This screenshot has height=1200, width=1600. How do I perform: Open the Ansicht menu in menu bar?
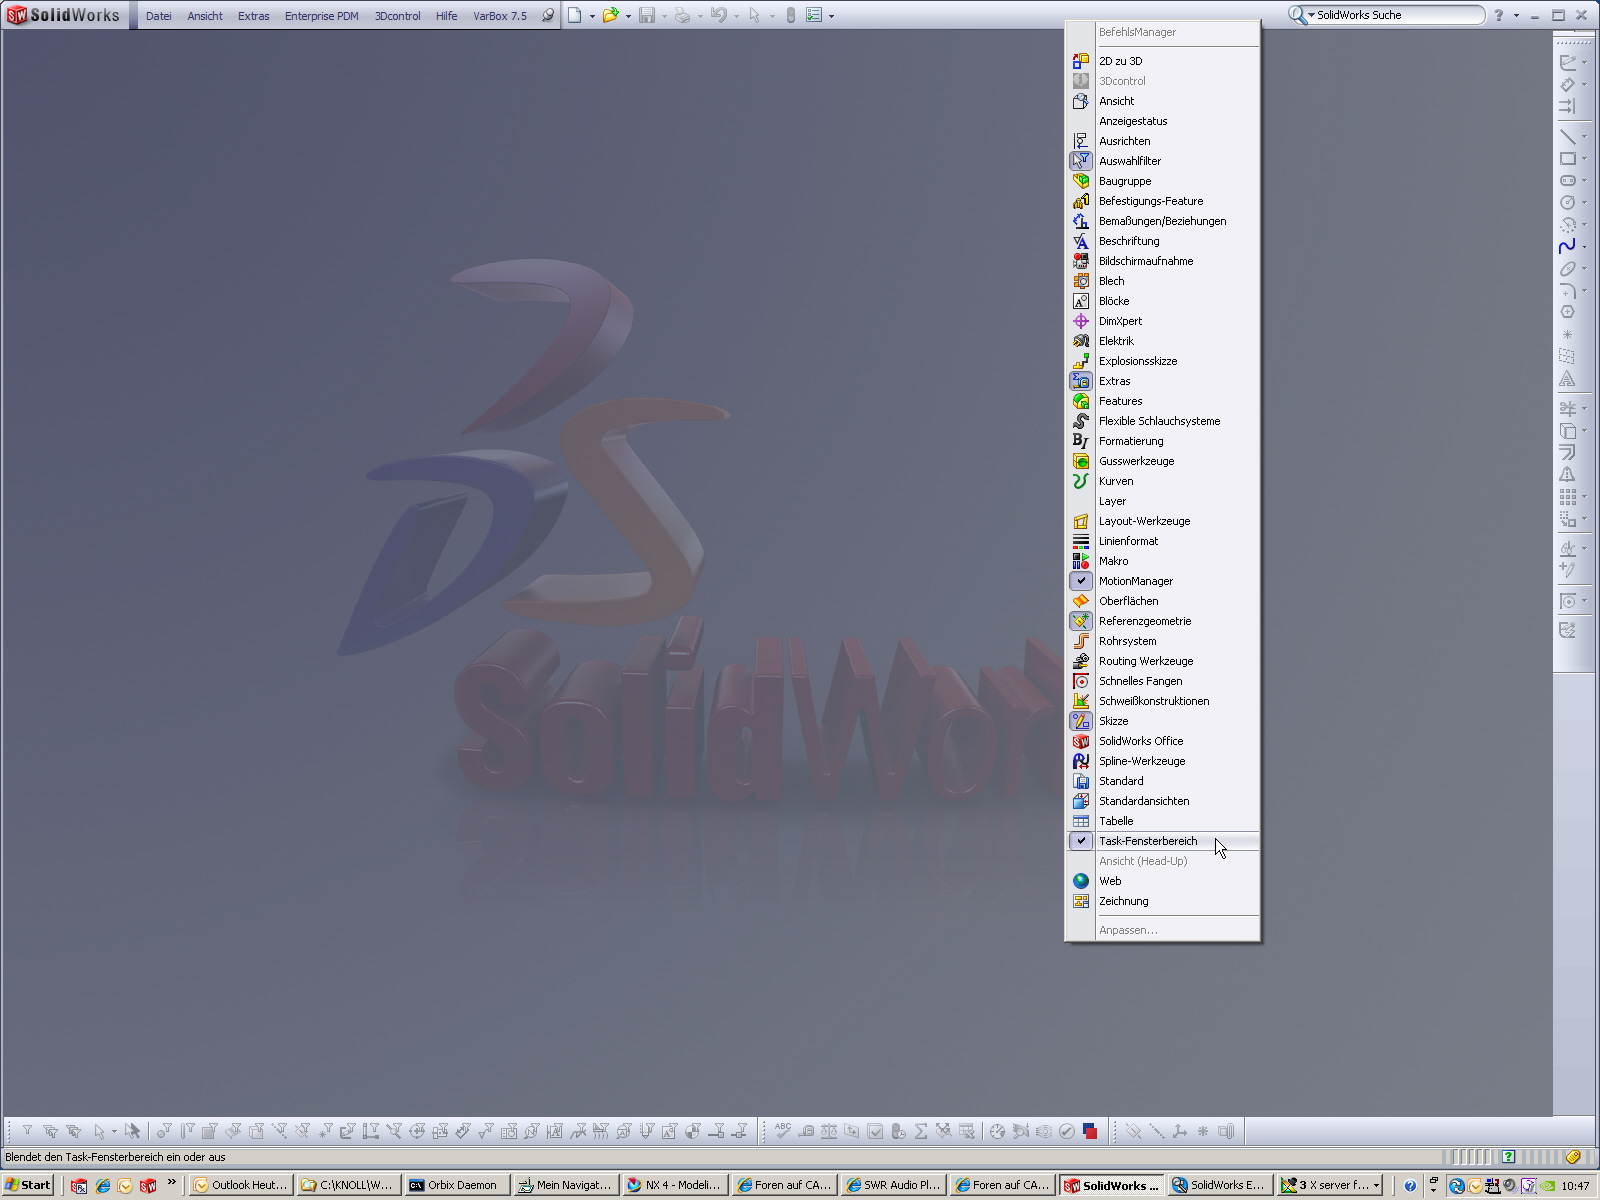205,16
